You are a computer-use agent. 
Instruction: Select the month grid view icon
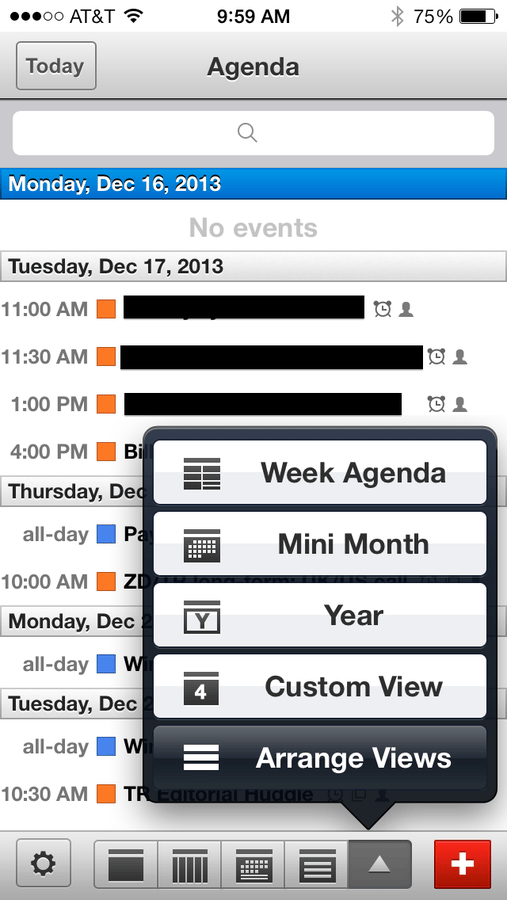[x=253, y=864]
